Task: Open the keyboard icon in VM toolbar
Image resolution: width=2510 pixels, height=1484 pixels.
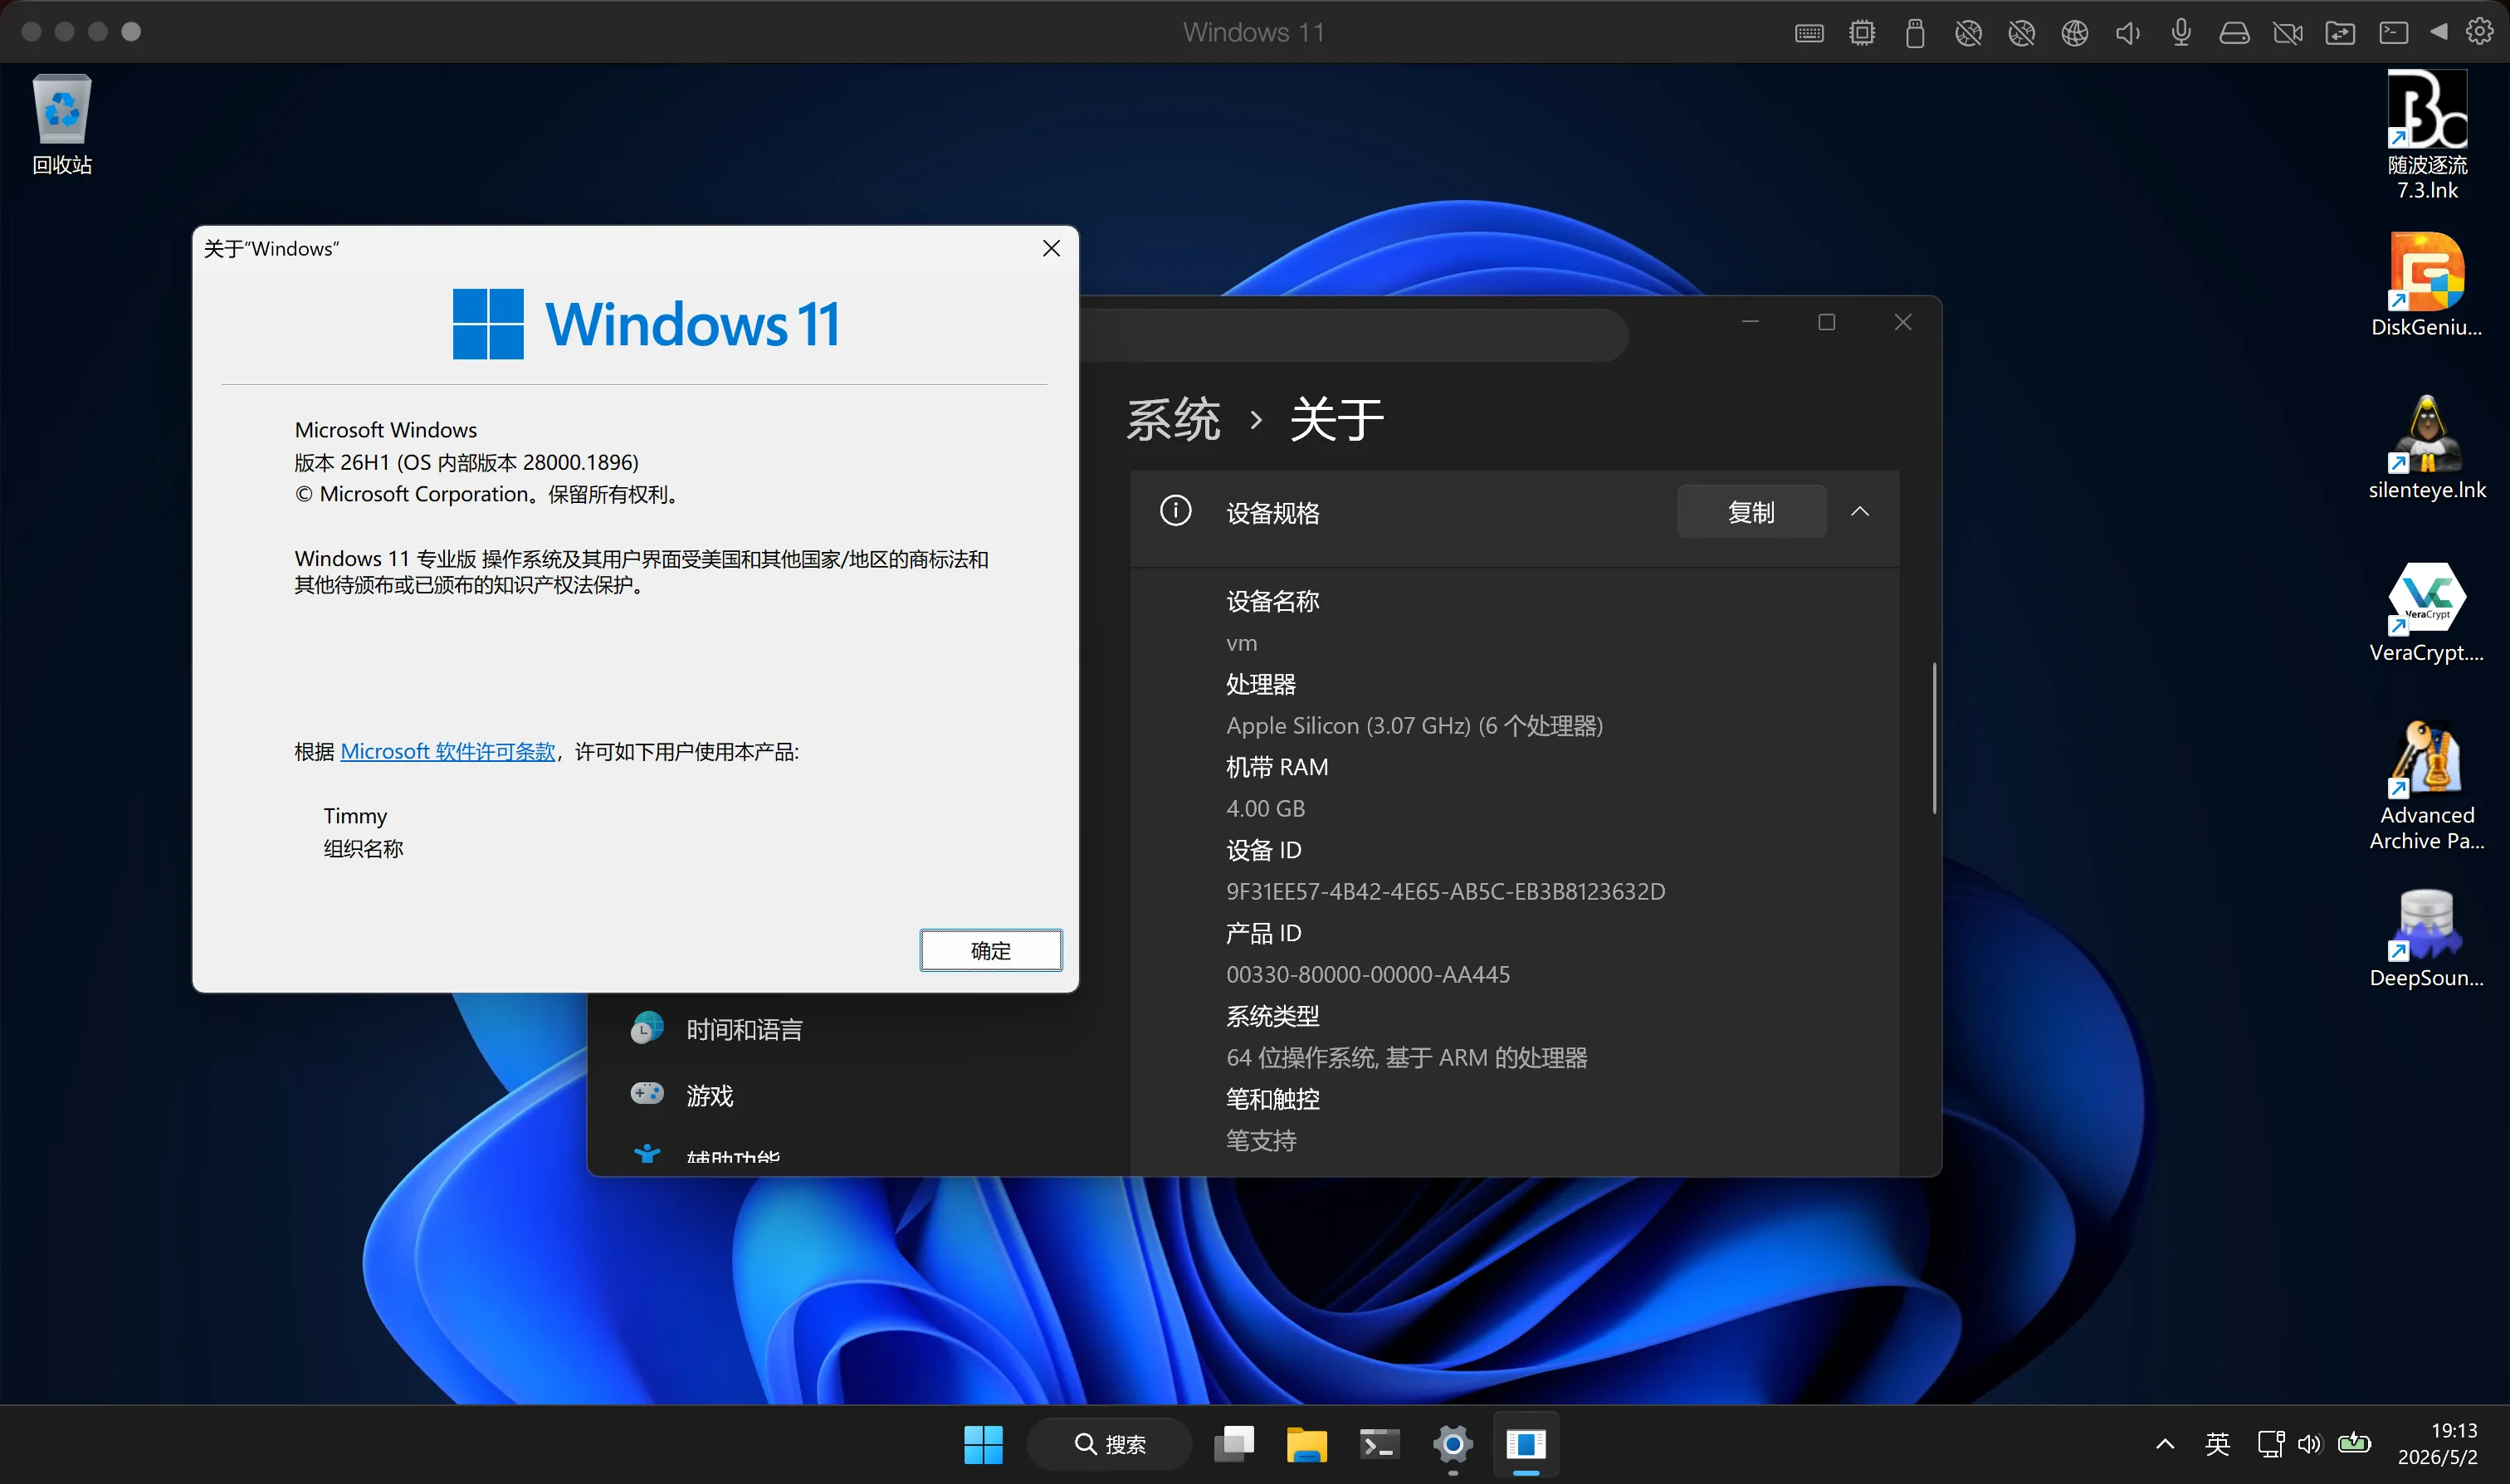Action: tap(1809, 33)
